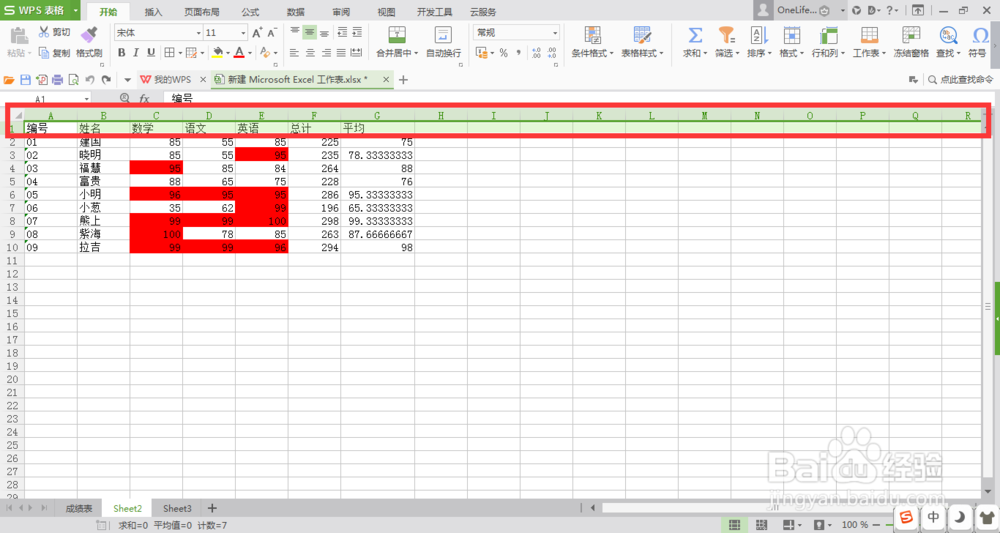
Task: Open file with folder icon
Action: click(x=9, y=80)
